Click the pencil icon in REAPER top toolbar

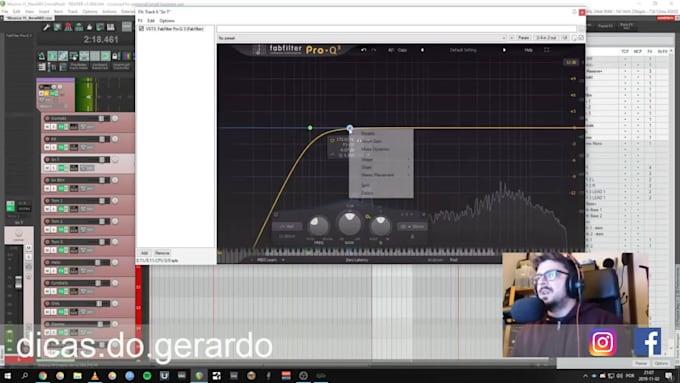point(46,27)
